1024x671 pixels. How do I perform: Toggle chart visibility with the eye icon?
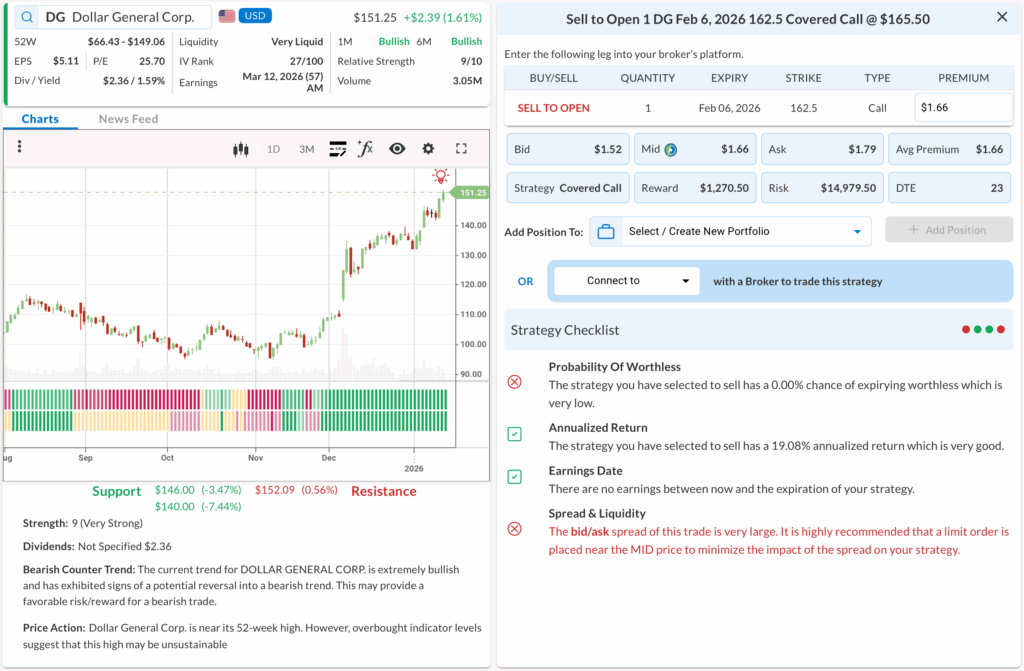pyautogui.click(x=397, y=149)
